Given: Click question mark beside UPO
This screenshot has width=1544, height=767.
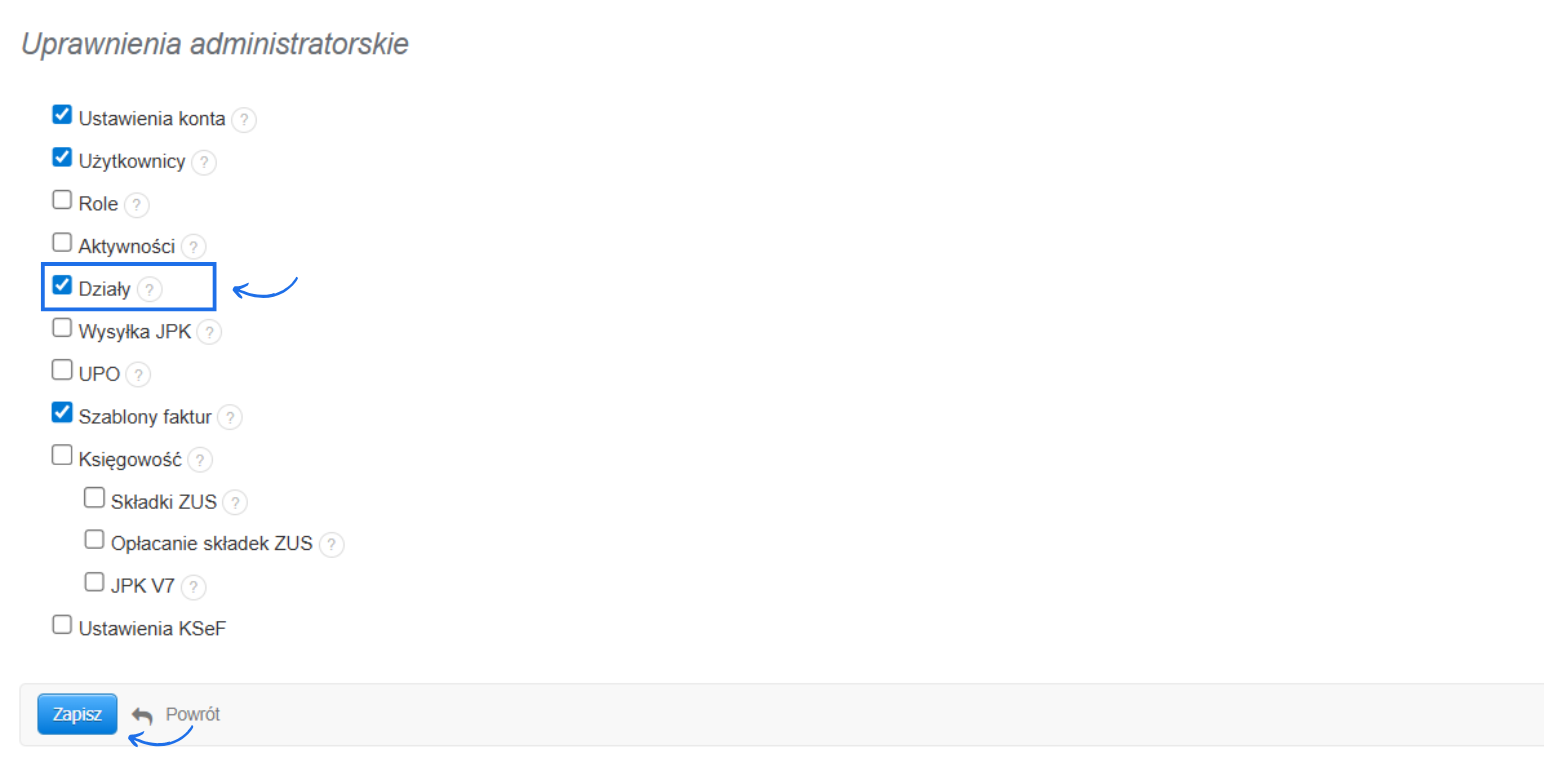Looking at the screenshot, I should click(x=139, y=375).
